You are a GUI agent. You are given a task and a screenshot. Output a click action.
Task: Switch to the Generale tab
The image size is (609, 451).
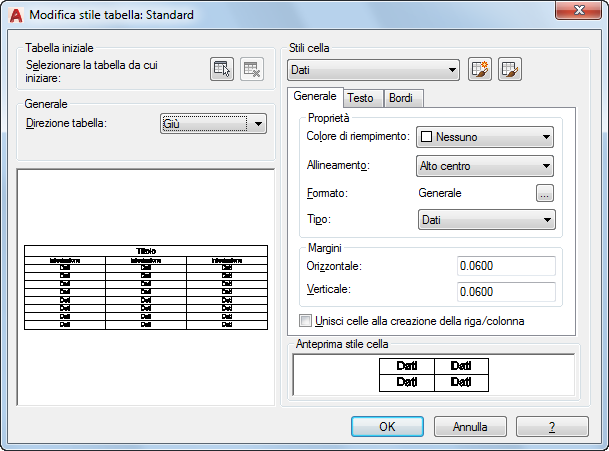click(315, 96)
